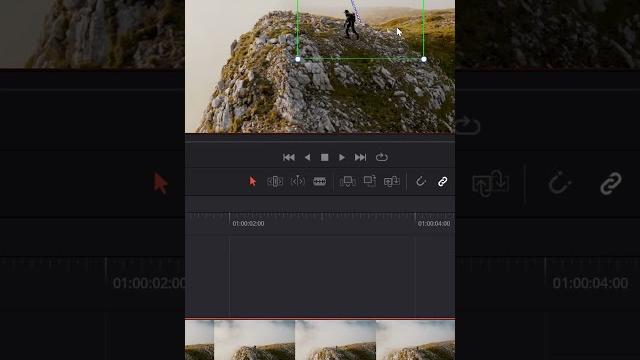Play the clip in reverse
This screenshot has width=640, height=360.
coord(307,157)
